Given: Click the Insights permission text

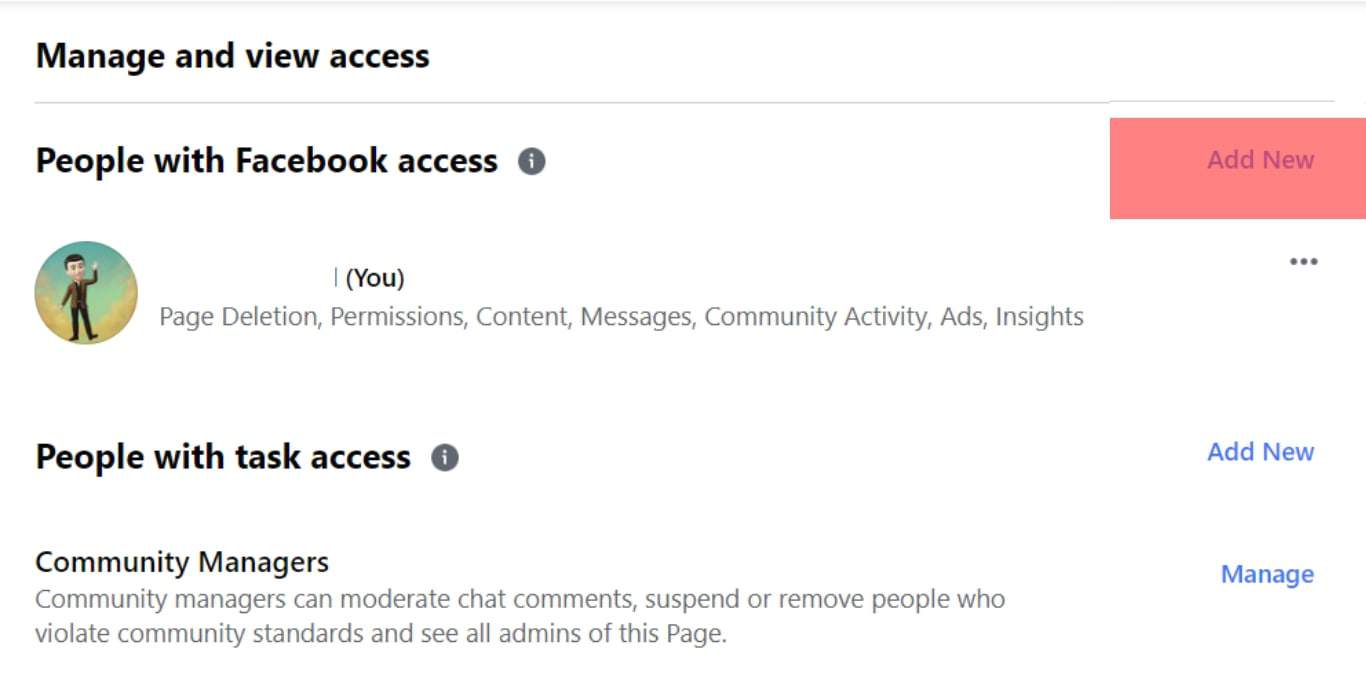Looking at the screenshot, I should pyautogui.click(x=1039, y=317).
